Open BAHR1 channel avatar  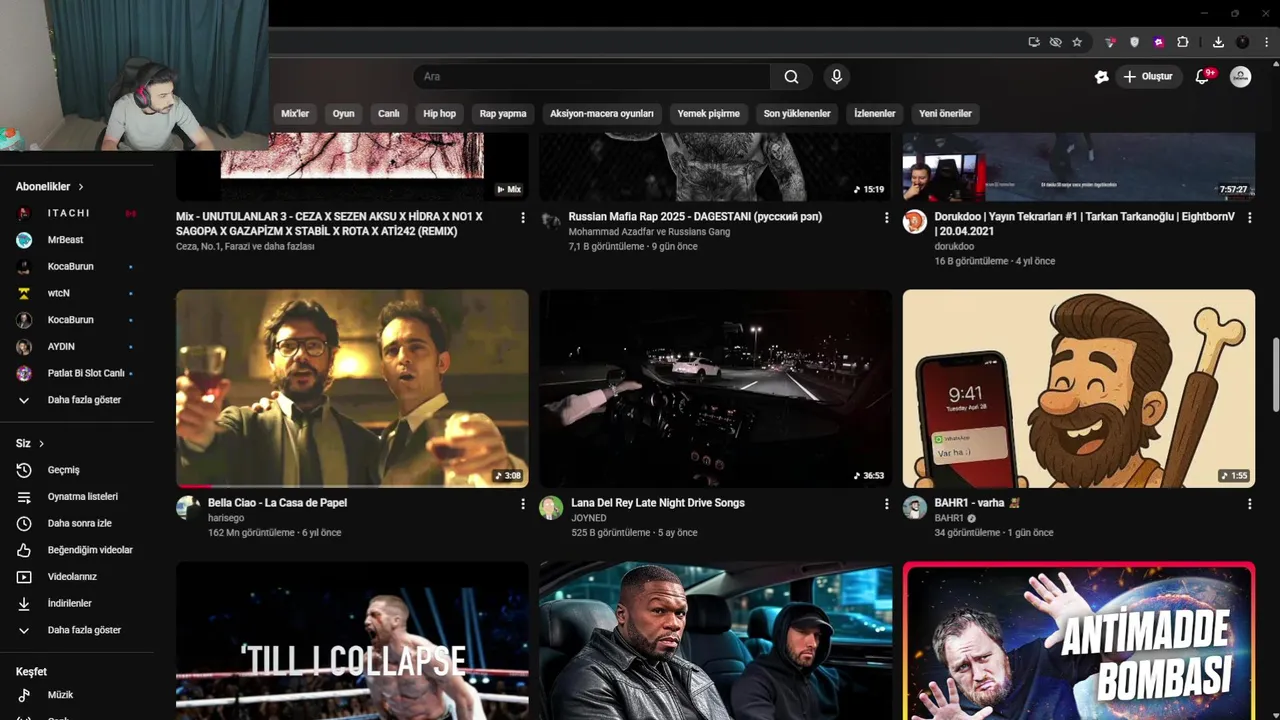[x=915, y=508]
